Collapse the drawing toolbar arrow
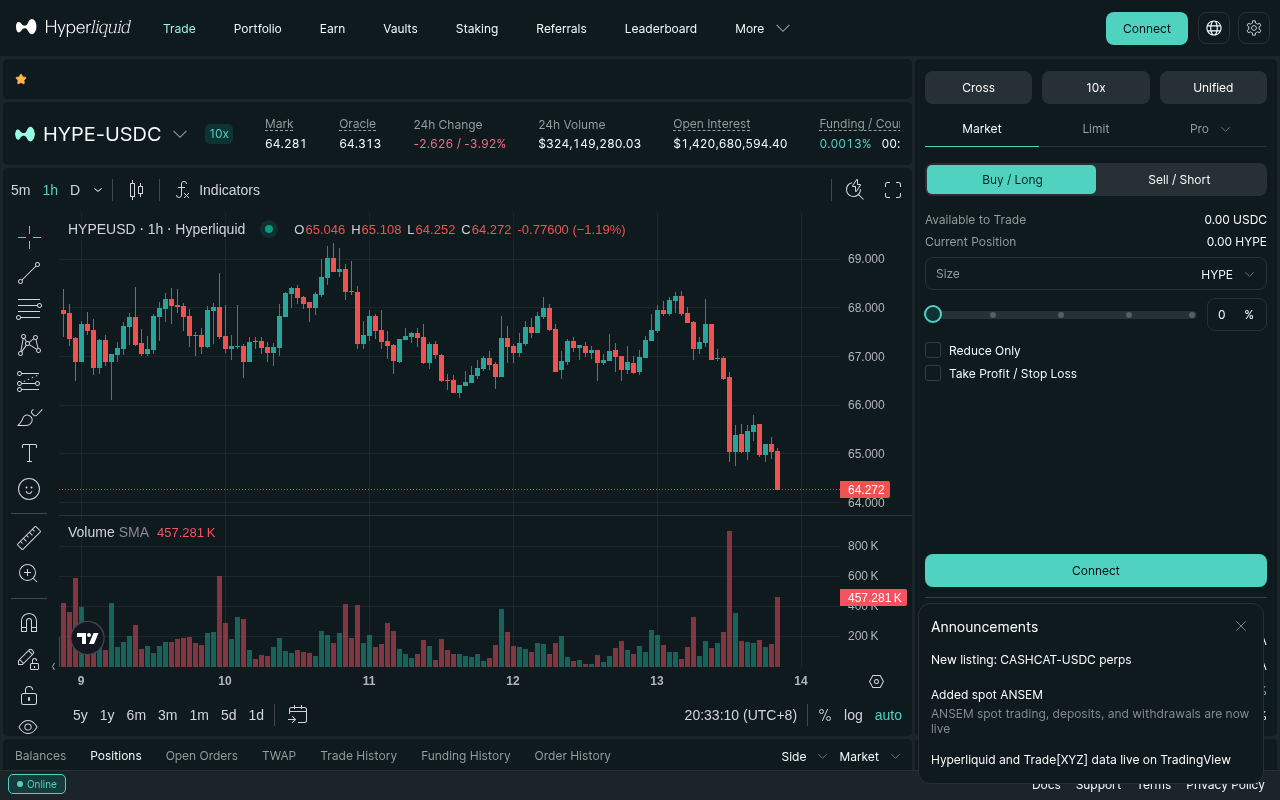 pos(54,666)
